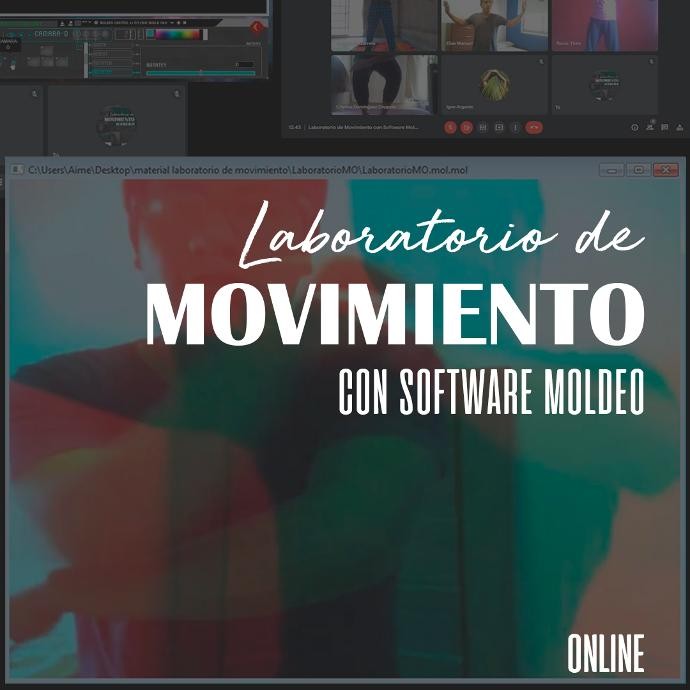Adjust the teal intensity slider
This screenshot has width=690, height=690.
pyautogui.click(x=200, y=73)
